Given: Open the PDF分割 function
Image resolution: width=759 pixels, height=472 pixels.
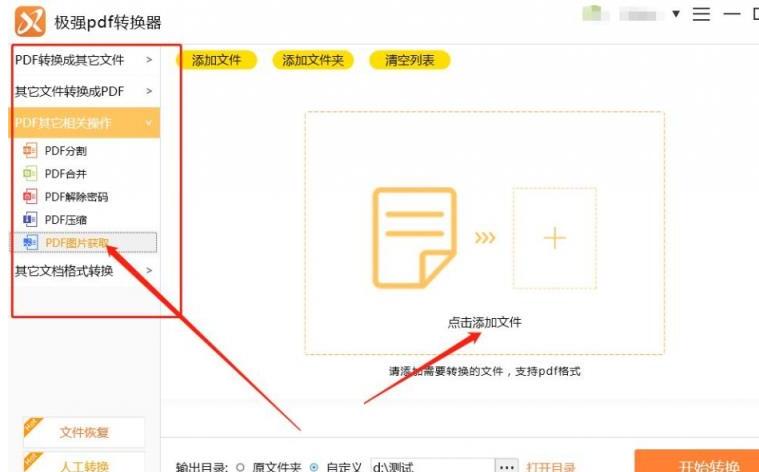Looking at the screenshot, I should coord(66,151).
